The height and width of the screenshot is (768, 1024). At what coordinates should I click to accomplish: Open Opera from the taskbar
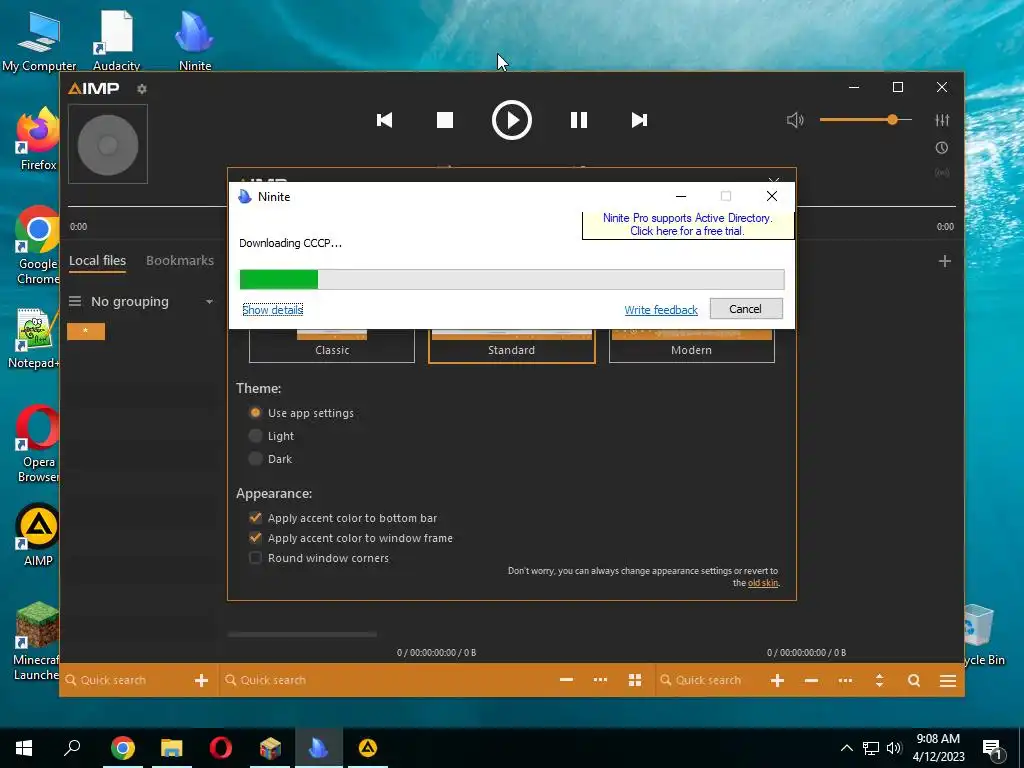[221, 748]
